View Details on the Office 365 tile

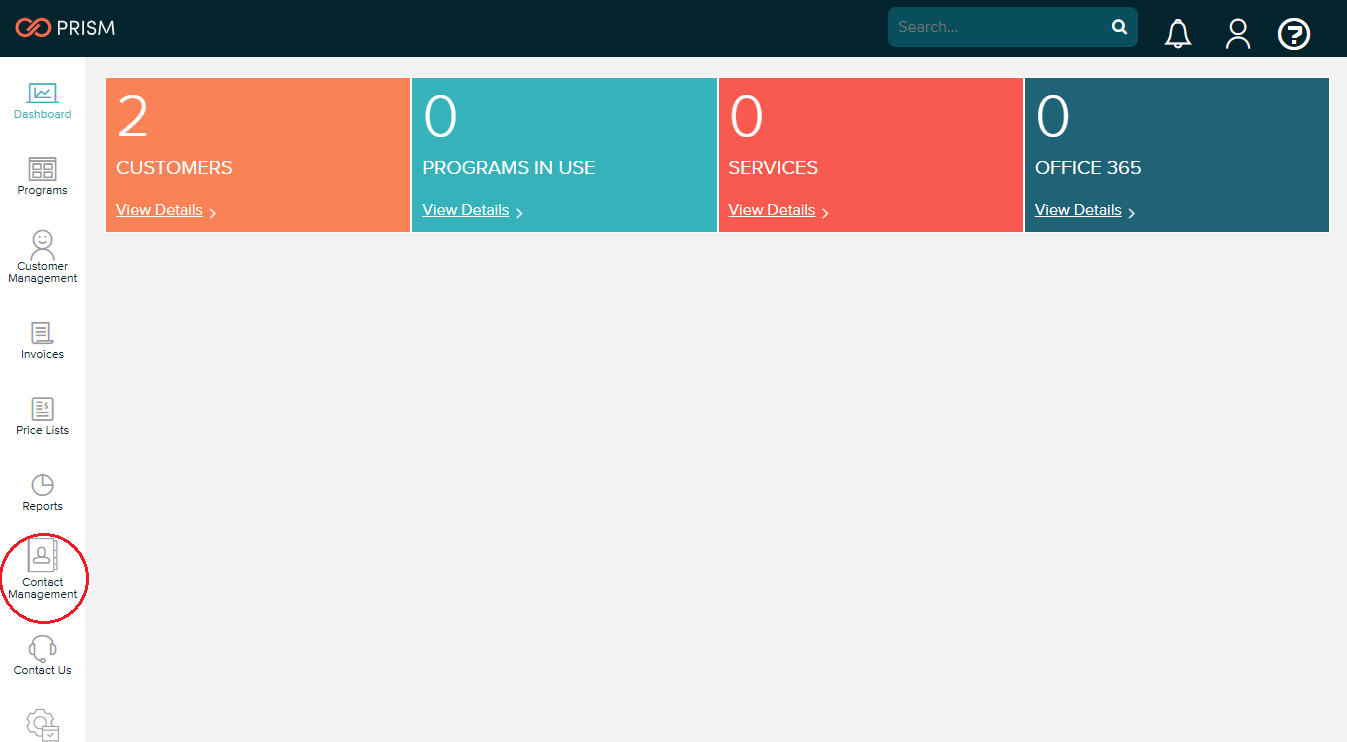point(1078,209)
